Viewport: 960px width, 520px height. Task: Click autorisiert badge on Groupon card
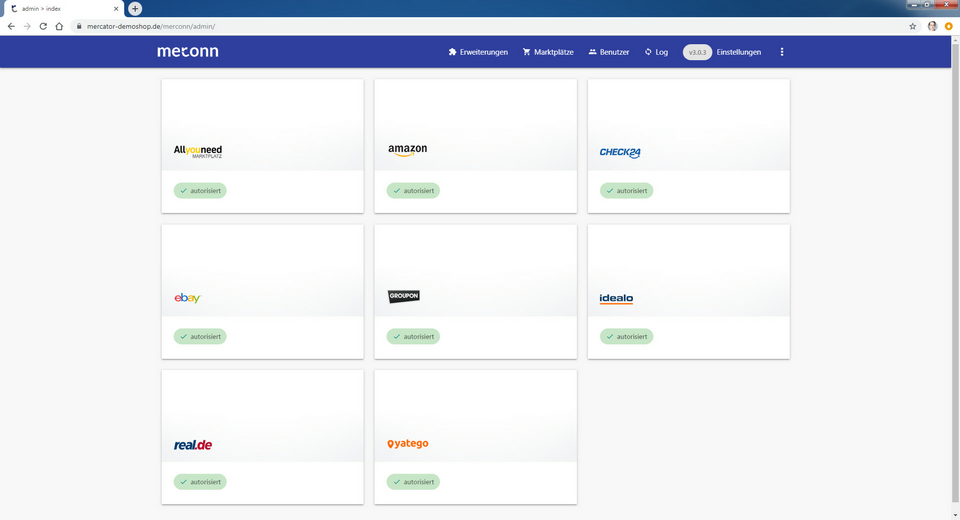(x=413, y=336)
